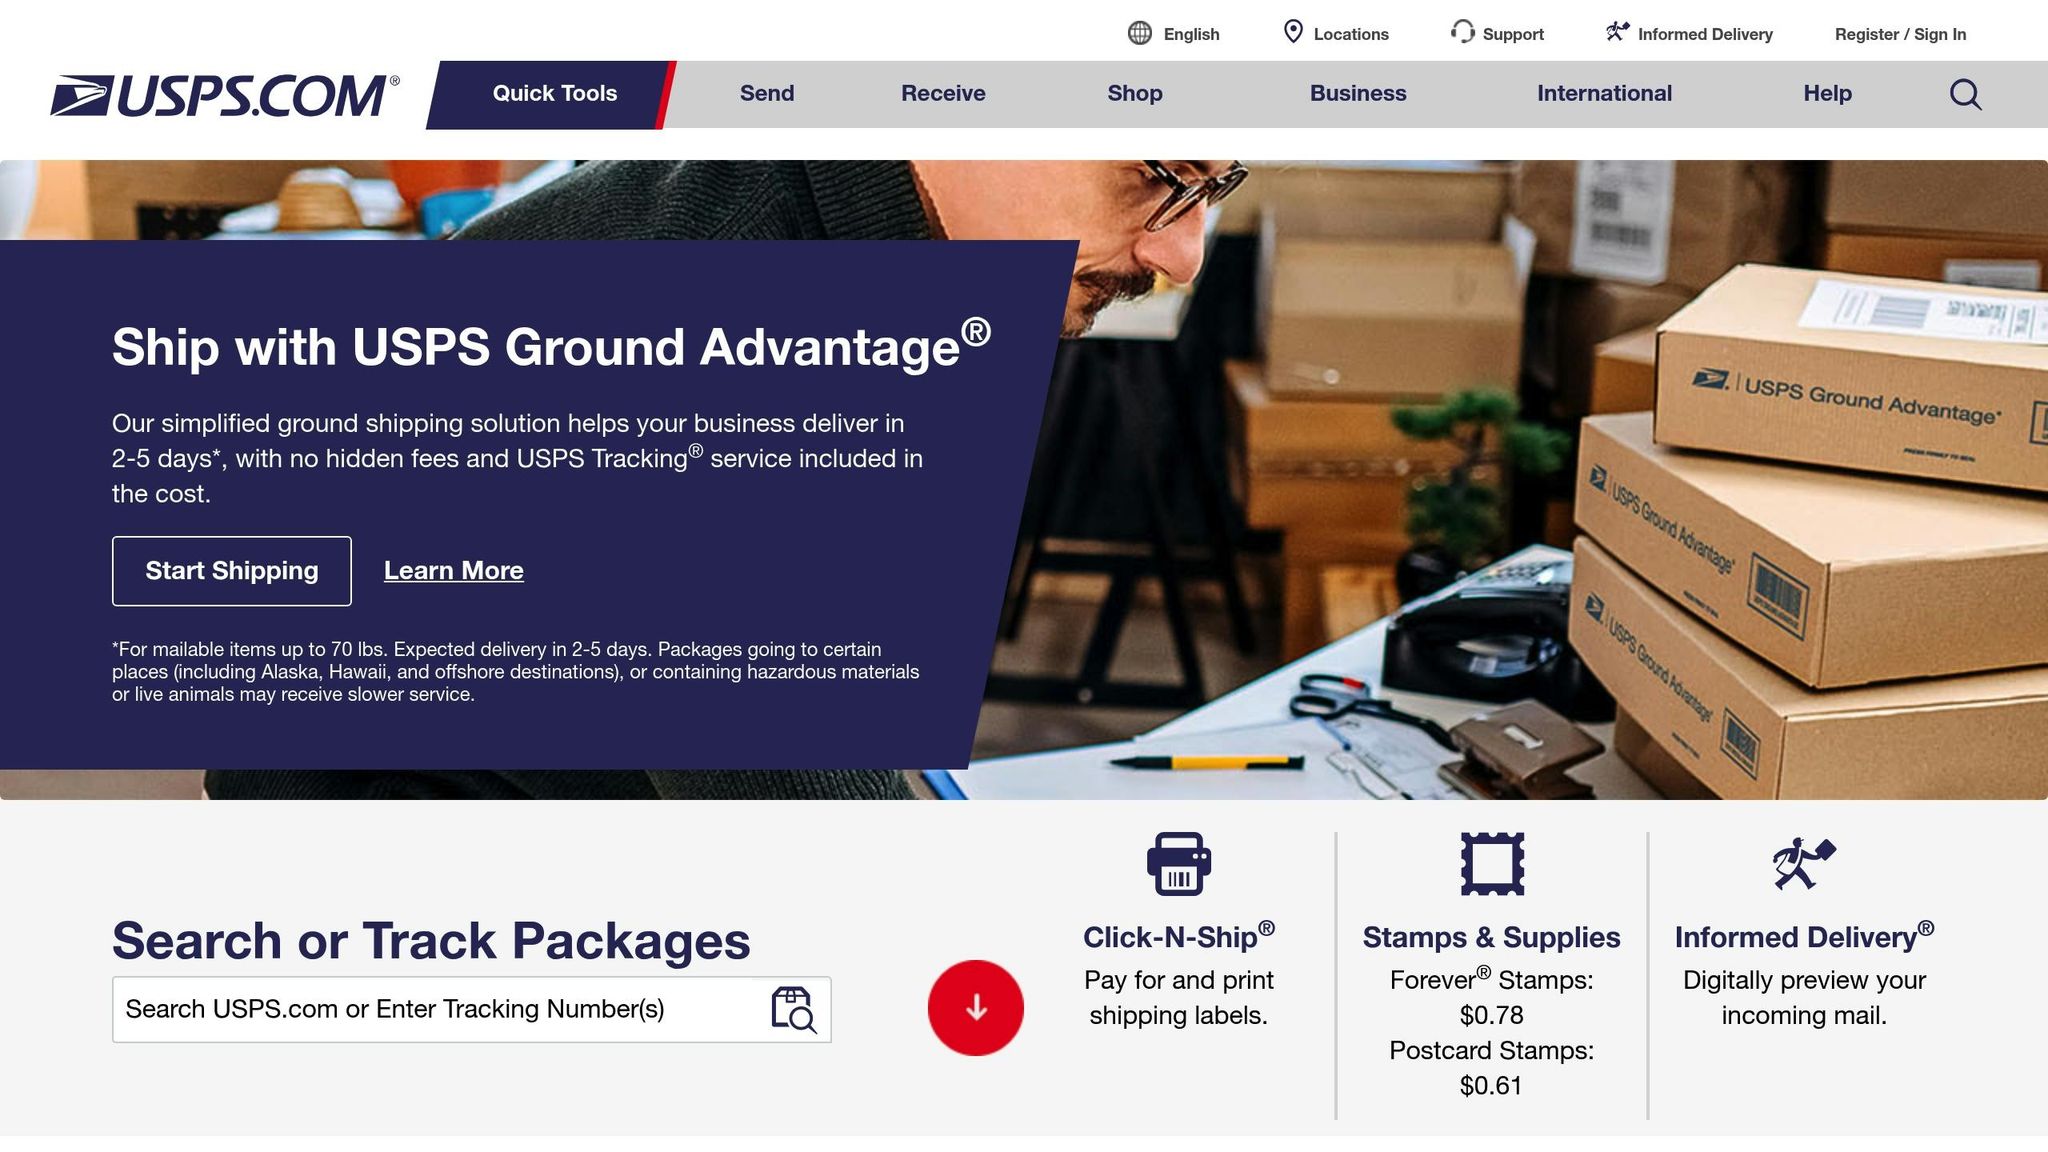Click the globe icon next to English
The width and height of the screenshot is (2048, 1152).
click(x=1139, y=33)
